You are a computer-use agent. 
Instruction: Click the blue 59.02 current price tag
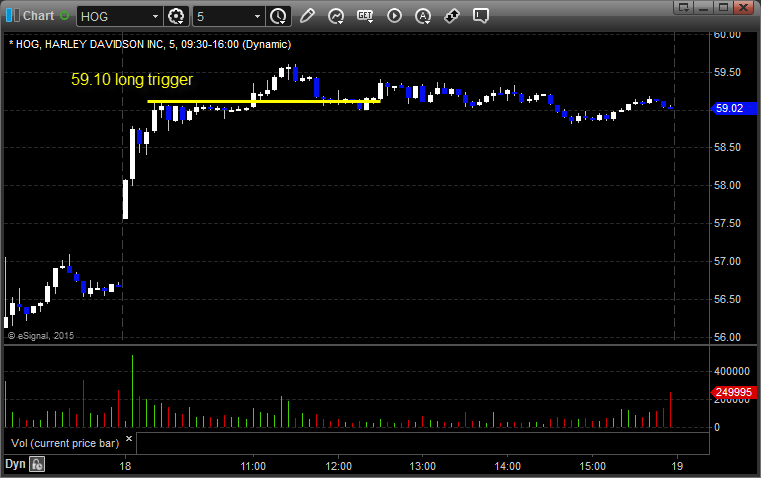coord(732,108)
